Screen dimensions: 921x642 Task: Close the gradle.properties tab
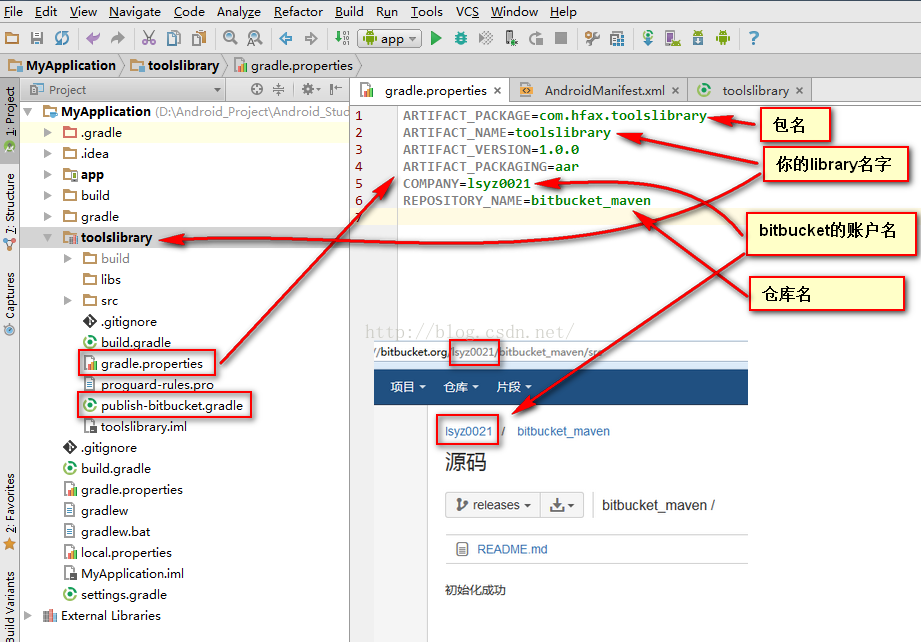tap(498, 90)
